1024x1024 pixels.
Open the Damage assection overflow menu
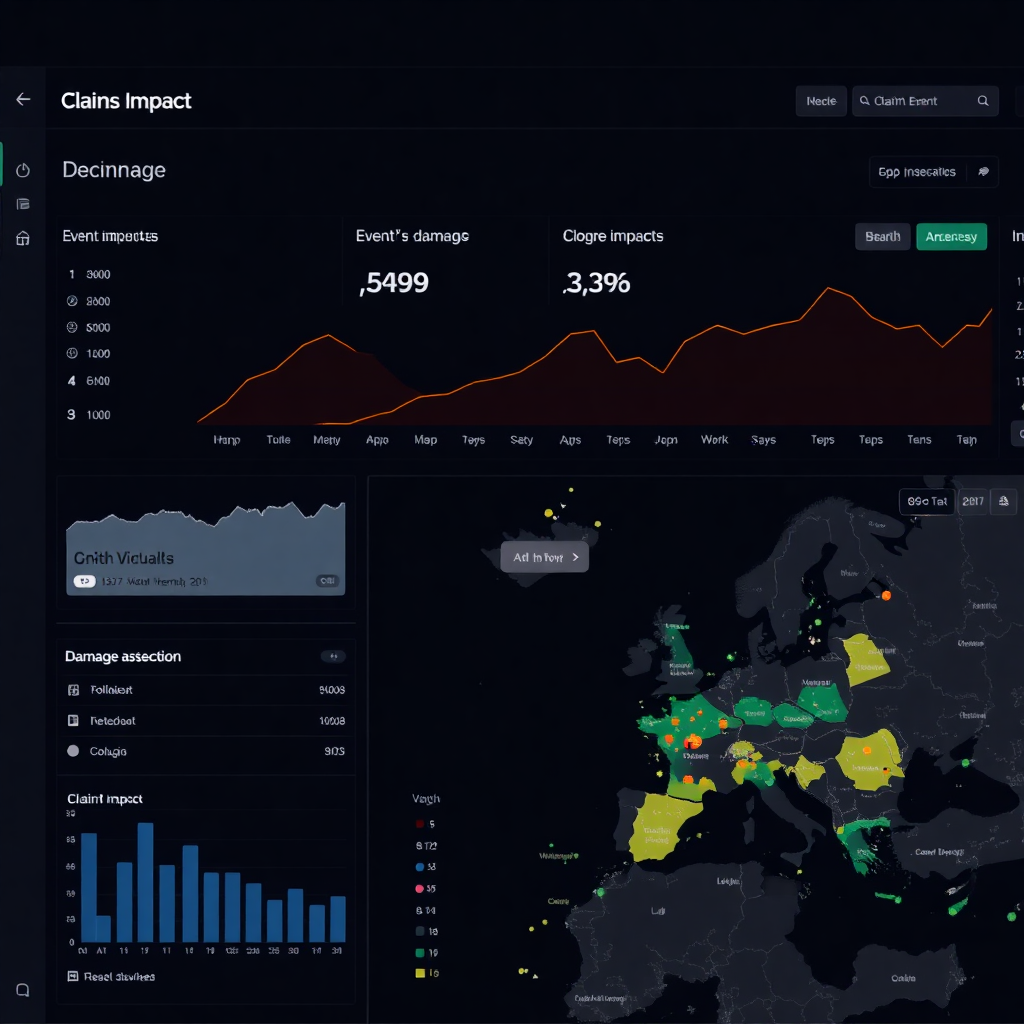point(333,656)
